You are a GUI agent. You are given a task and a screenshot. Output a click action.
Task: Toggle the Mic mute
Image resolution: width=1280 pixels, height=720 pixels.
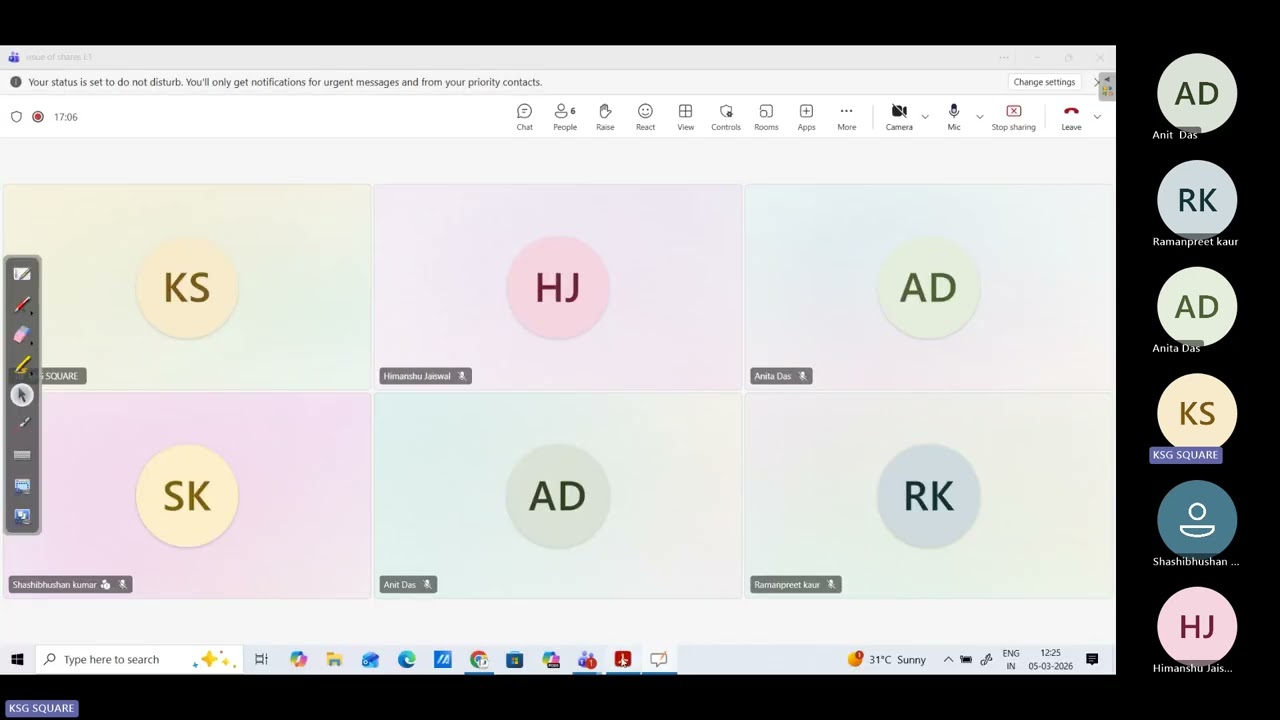pos(954,117)
